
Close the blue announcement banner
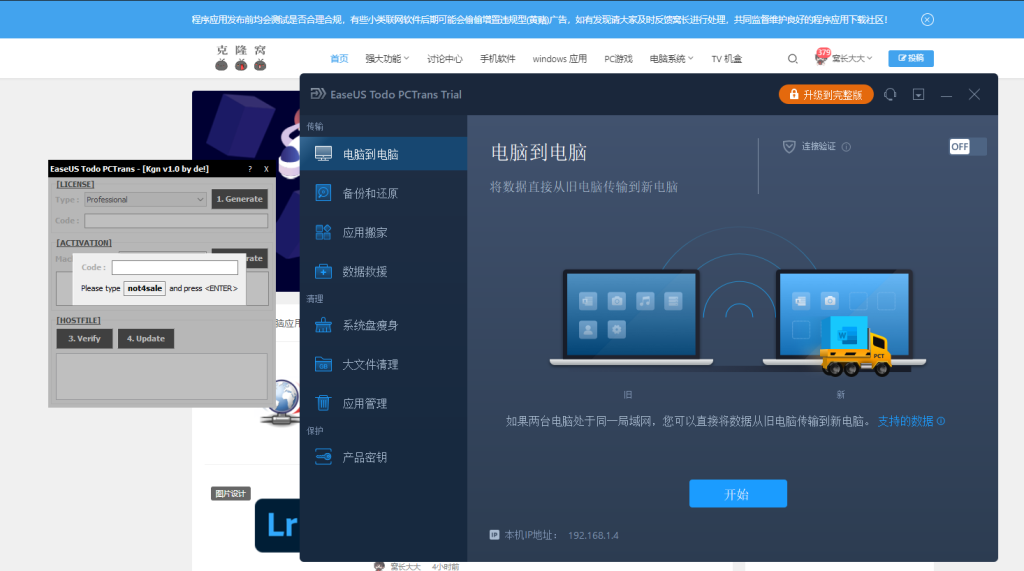click(927, 20)
